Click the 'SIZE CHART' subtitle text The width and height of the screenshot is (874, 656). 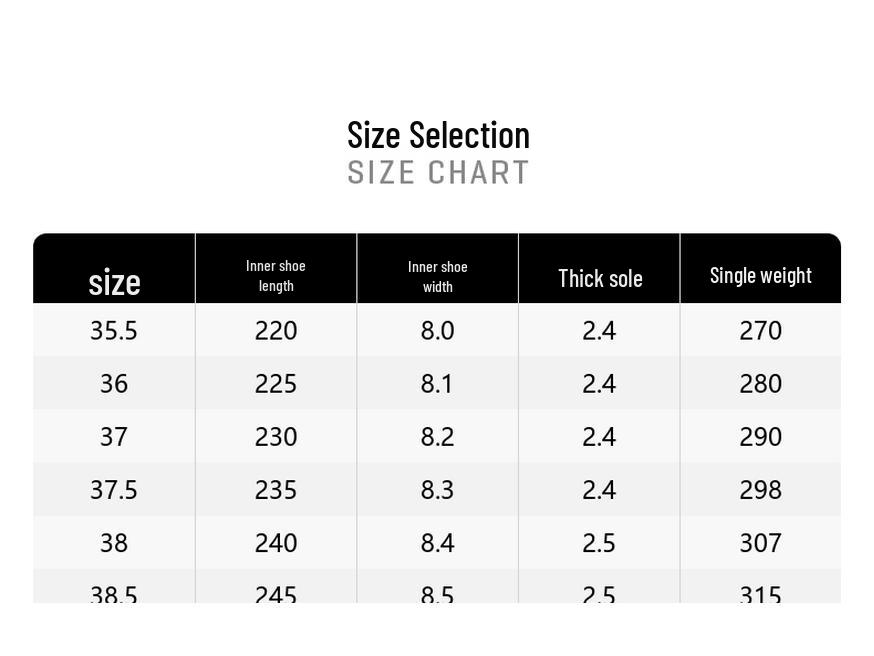438,173
